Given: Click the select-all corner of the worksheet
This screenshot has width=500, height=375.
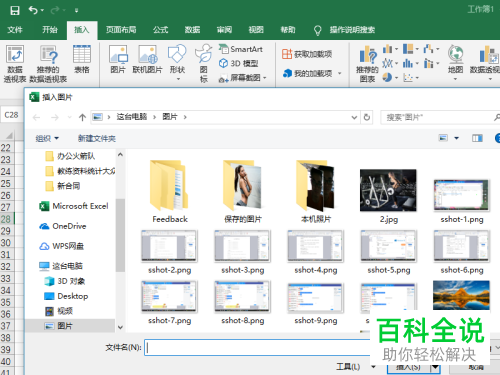Looking at the screenshot, I should pyautogui.click(x=9, y=135).
